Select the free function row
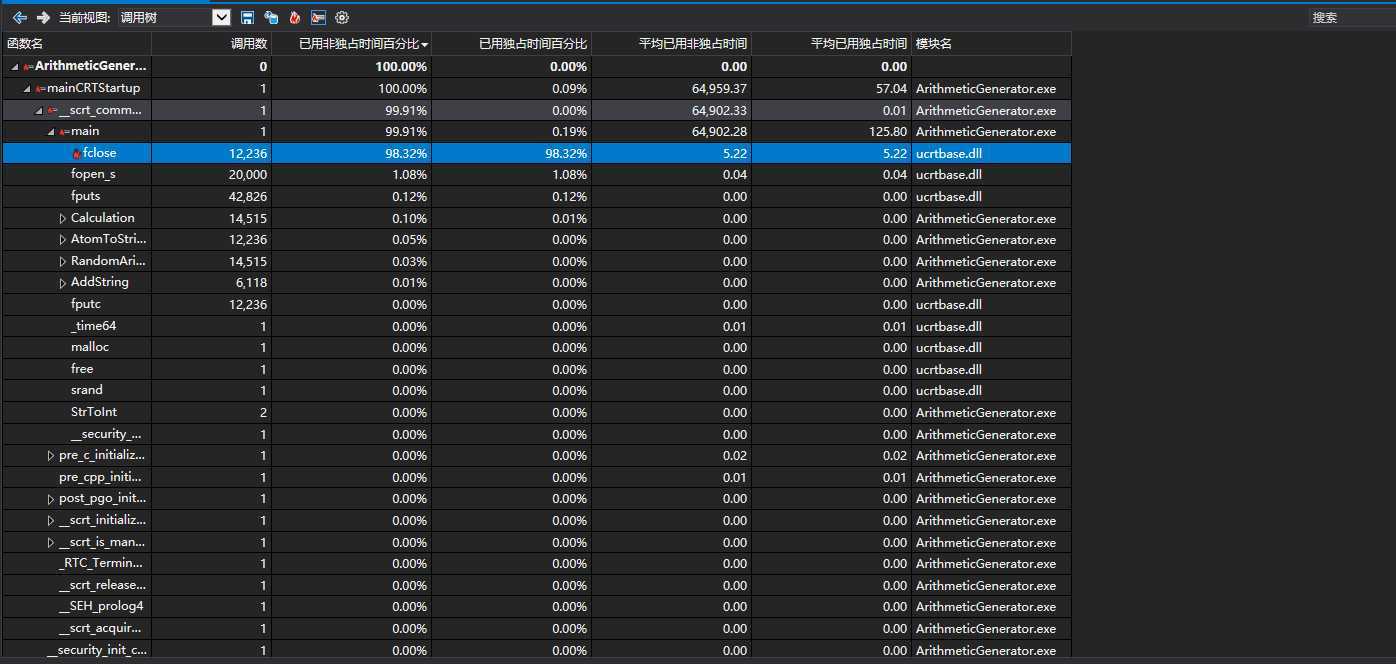The height and width of the screenshot is (664, 1396). (x=536, y=369)
